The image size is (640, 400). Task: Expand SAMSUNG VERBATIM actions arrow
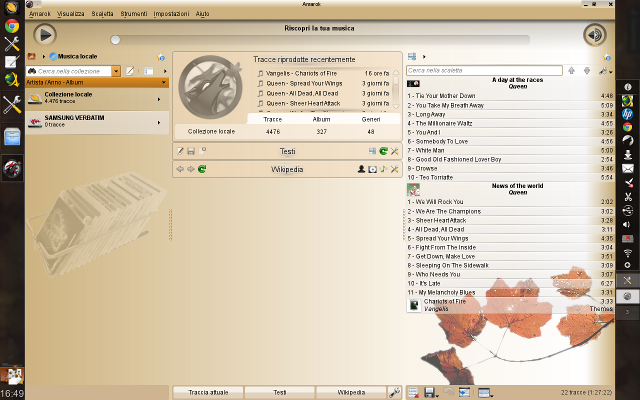pos(159,122)
